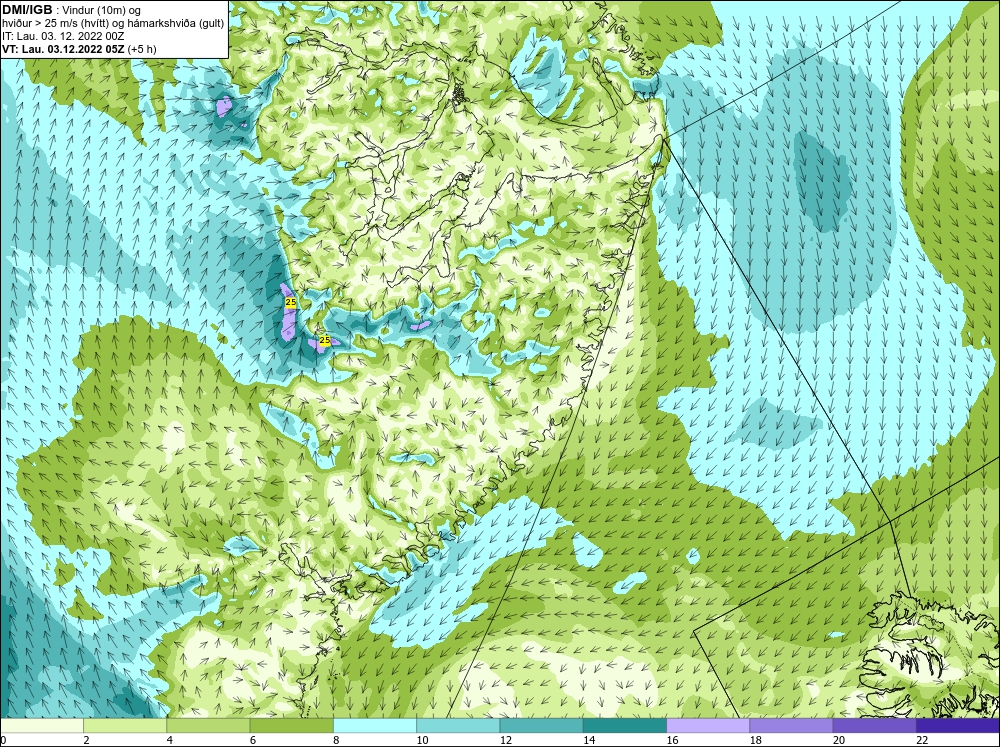Screen dimensions: 1000x747
Task: Click the scale value "22" on the legend
Action: tap(922, 740)
